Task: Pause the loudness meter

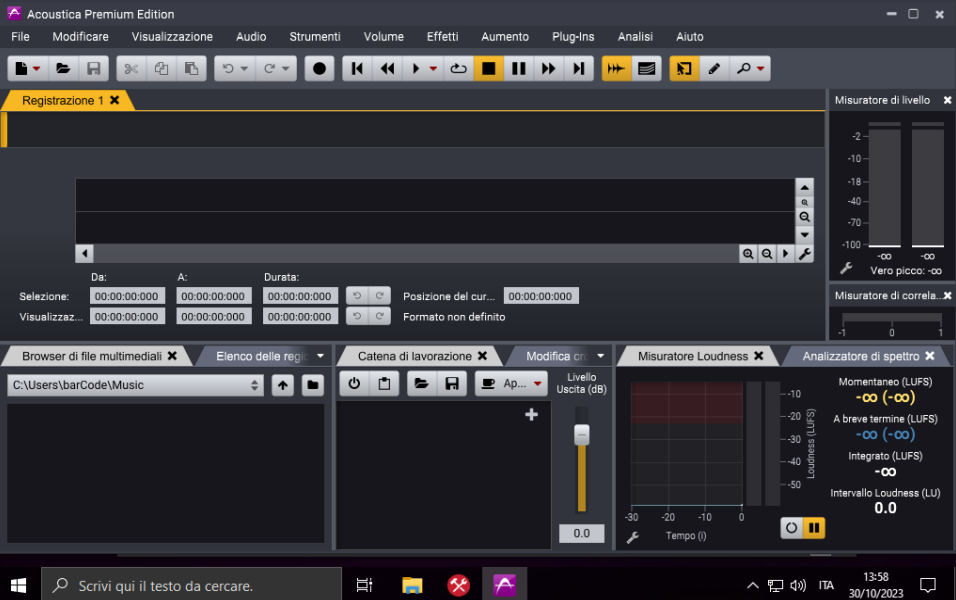Action: click(814, 528)
